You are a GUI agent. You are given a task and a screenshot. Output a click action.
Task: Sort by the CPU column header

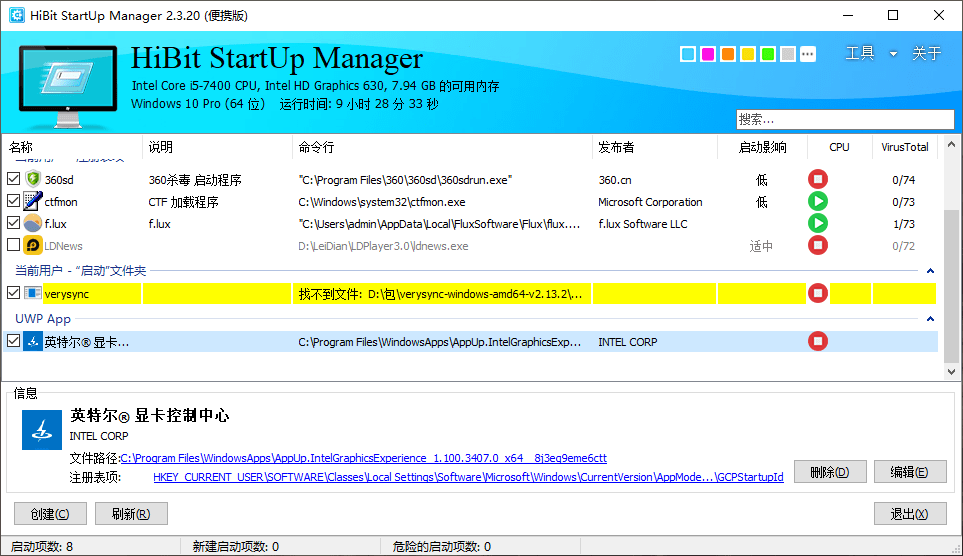tap(839, 147)
